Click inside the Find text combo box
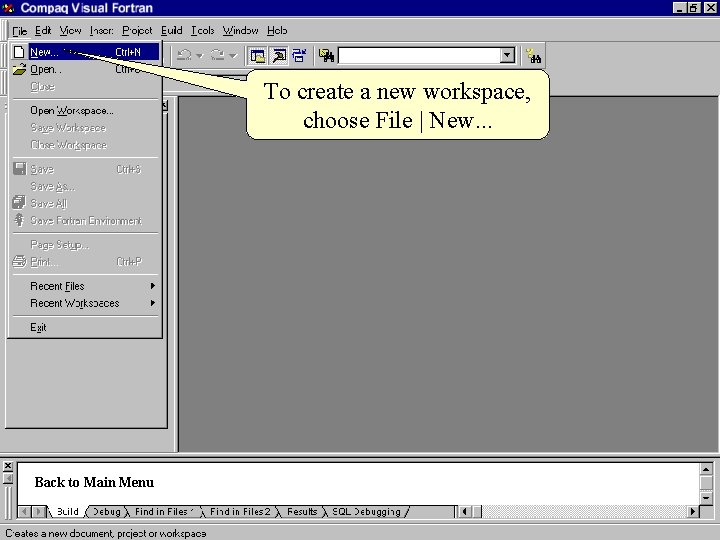The image size is (720, 540). [419, 56]
